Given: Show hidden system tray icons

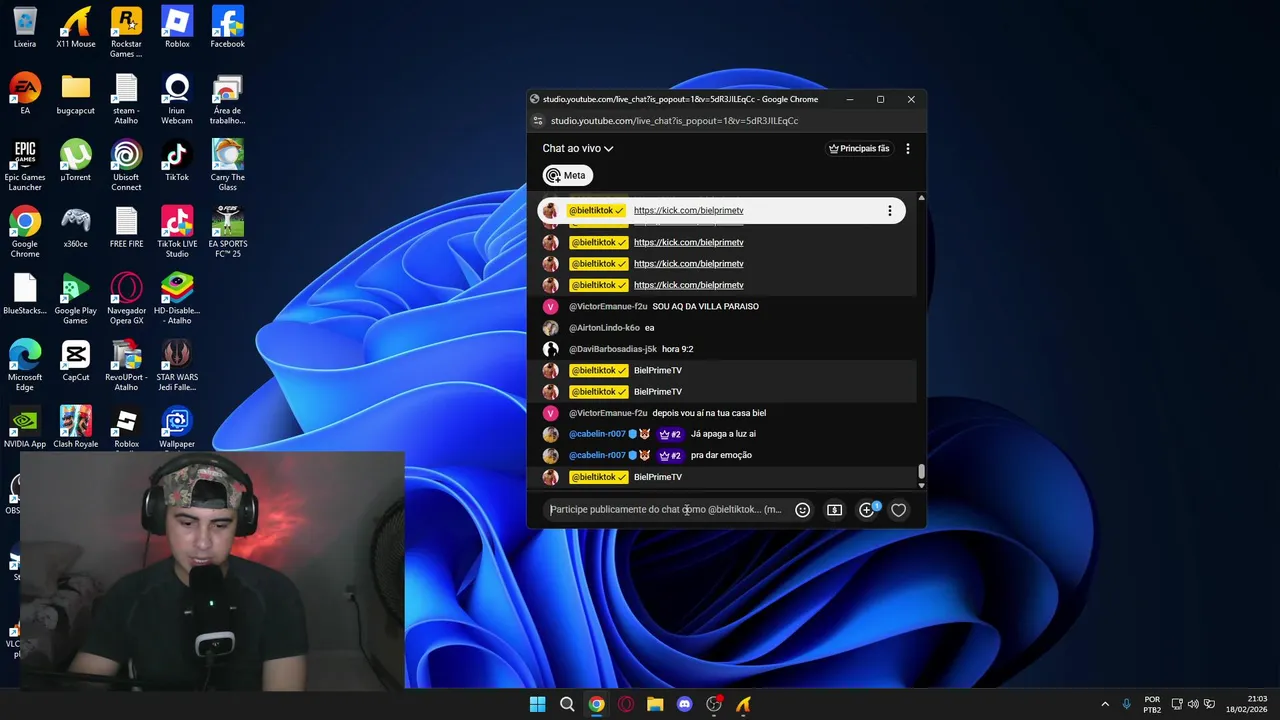Looking at the screenshot, I should coord(1105,704).
